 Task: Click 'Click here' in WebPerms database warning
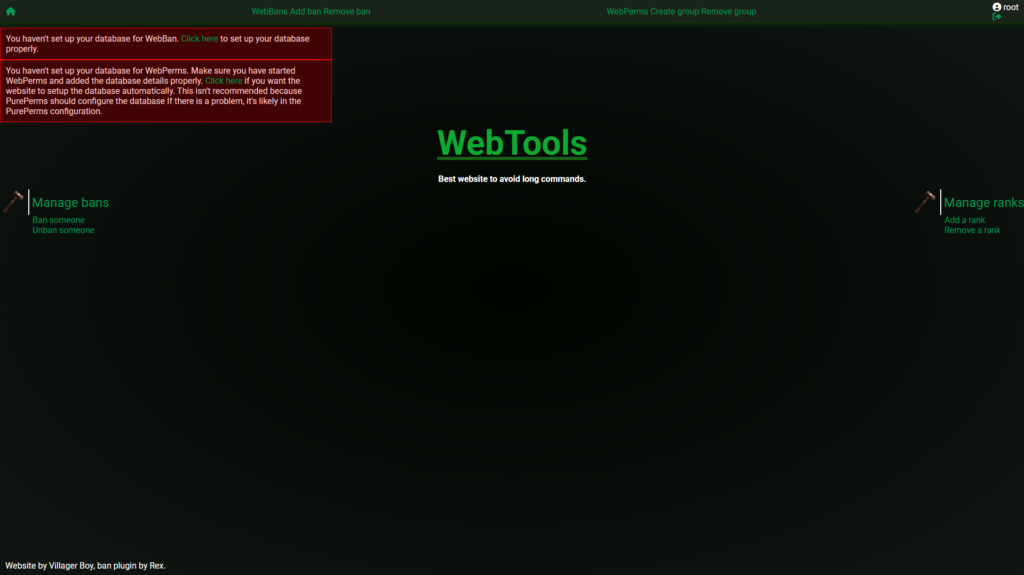pyautogui.click(x=223, y=81)
